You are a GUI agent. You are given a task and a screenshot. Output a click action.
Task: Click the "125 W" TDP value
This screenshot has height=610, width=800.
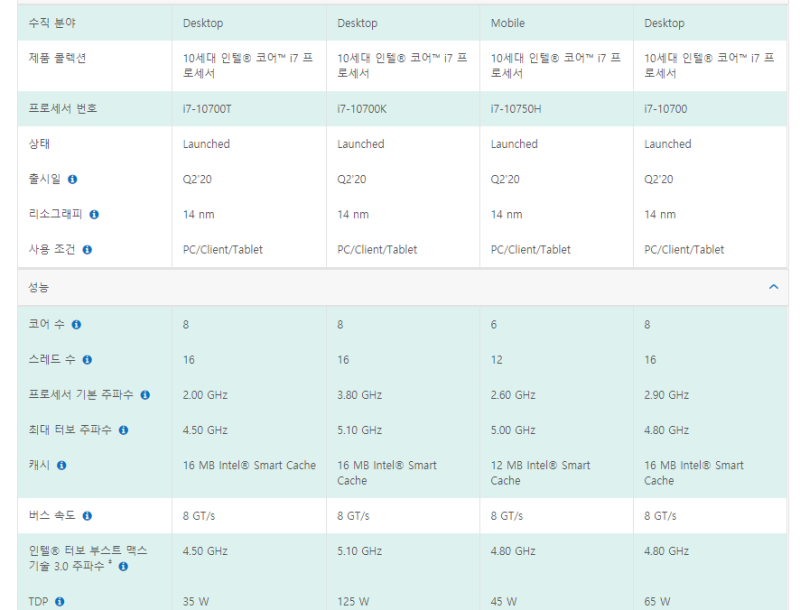pos(353,602)
